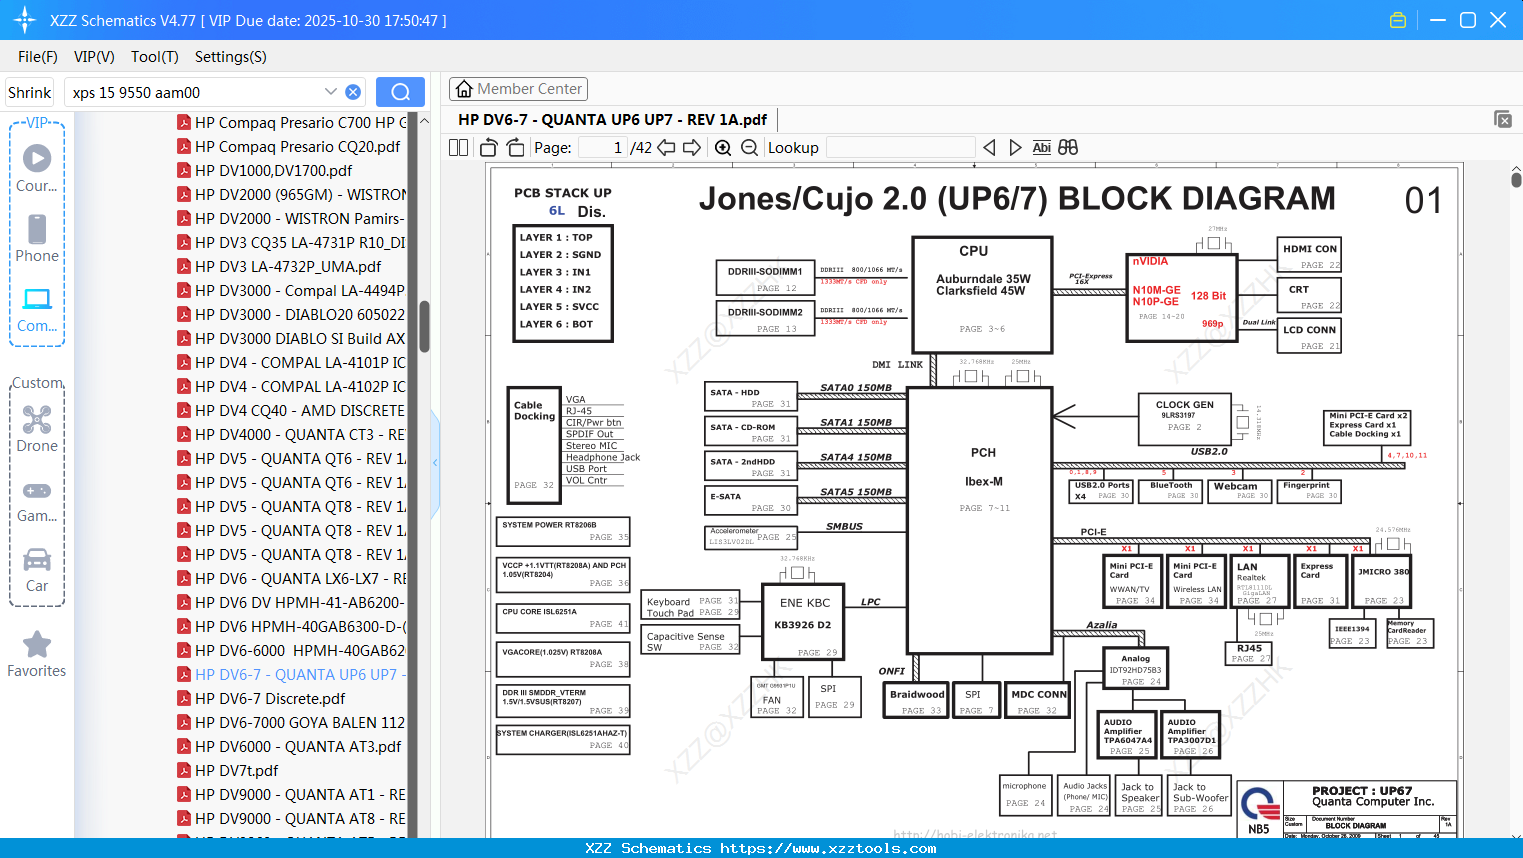Click the file list vertical scrollbar thumb
Screen dimensions: 1523x858
(424, 326)
